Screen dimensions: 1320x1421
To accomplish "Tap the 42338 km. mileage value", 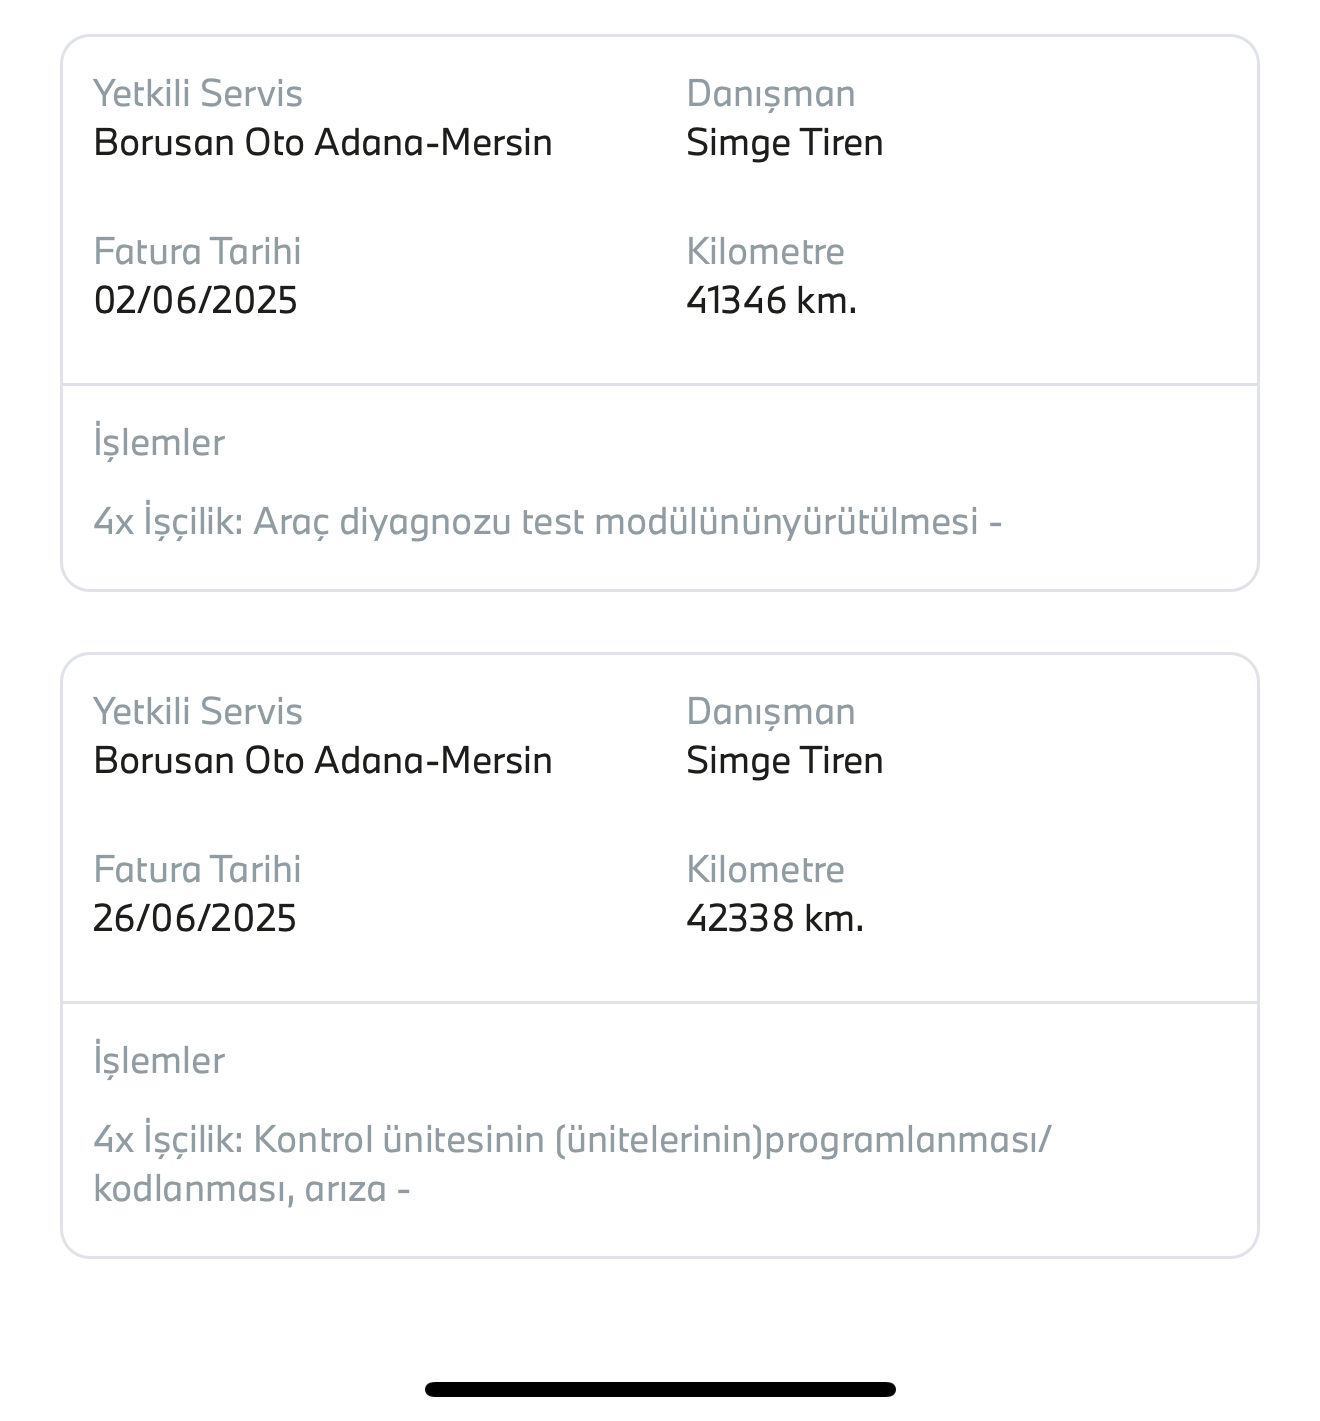I will pos(775,918).
